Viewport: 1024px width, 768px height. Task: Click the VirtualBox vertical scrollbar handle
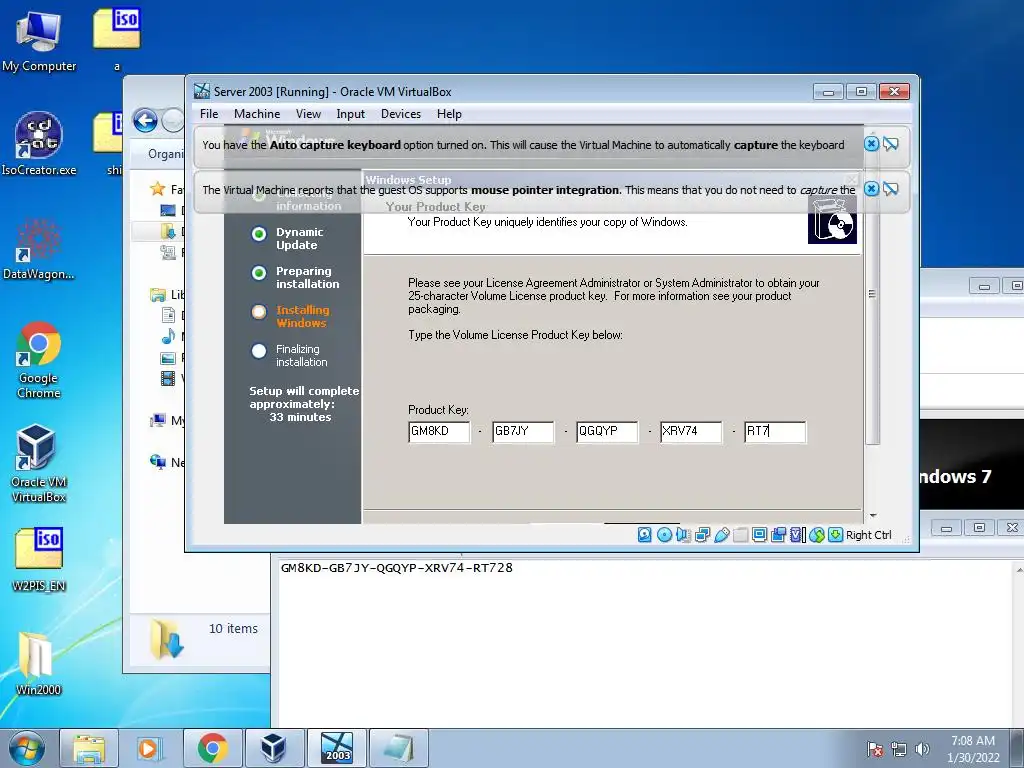pos(872,294)
